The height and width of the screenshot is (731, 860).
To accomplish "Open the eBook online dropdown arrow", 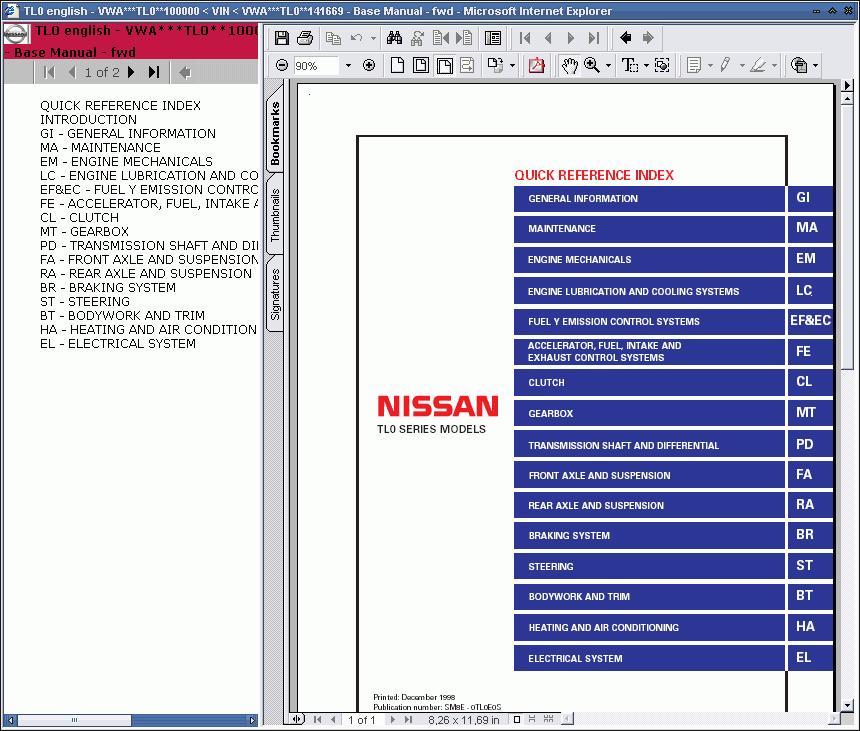I will click(x=816, y=66).
